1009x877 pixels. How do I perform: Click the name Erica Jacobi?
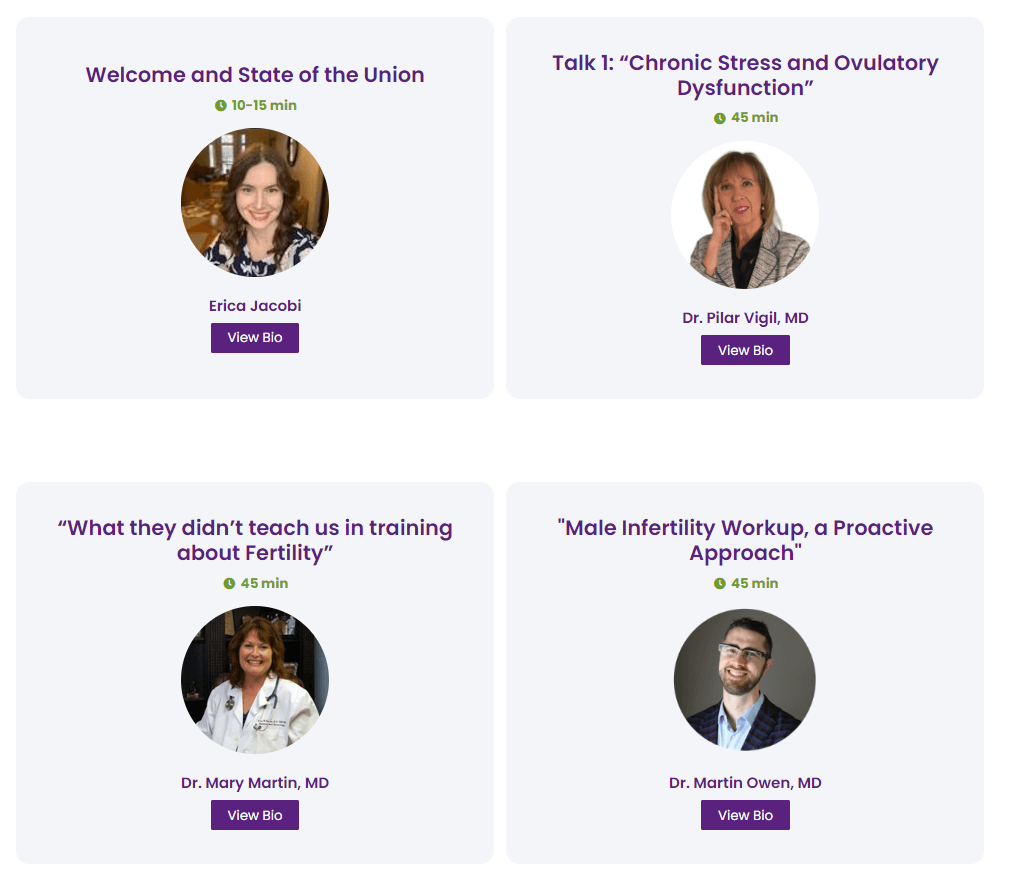click(x=255, y=306)
